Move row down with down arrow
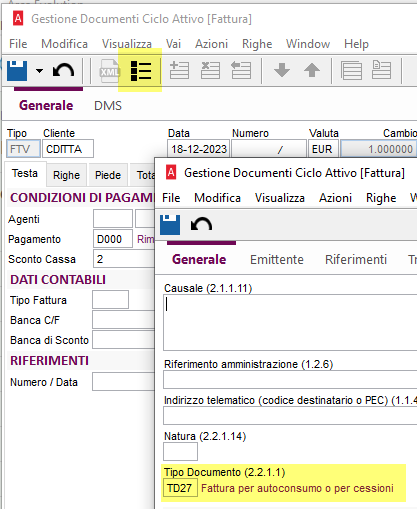 click(x=282, y=70)
